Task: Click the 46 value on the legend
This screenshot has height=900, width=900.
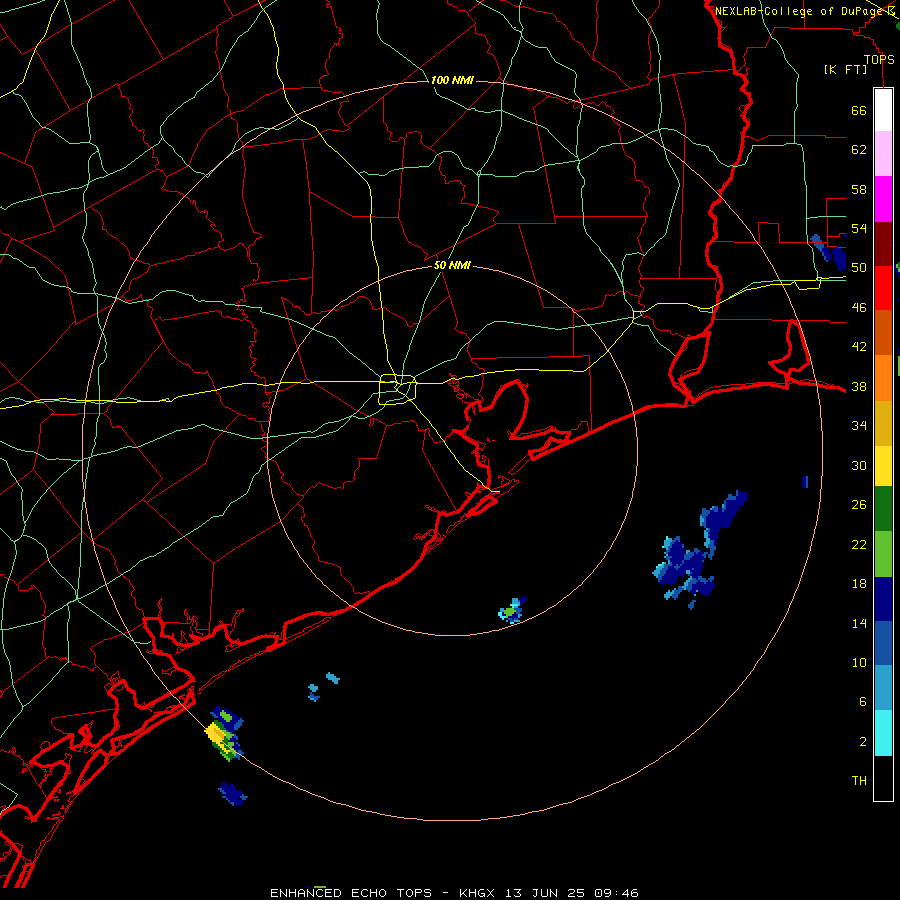Action: coord(859,307)
